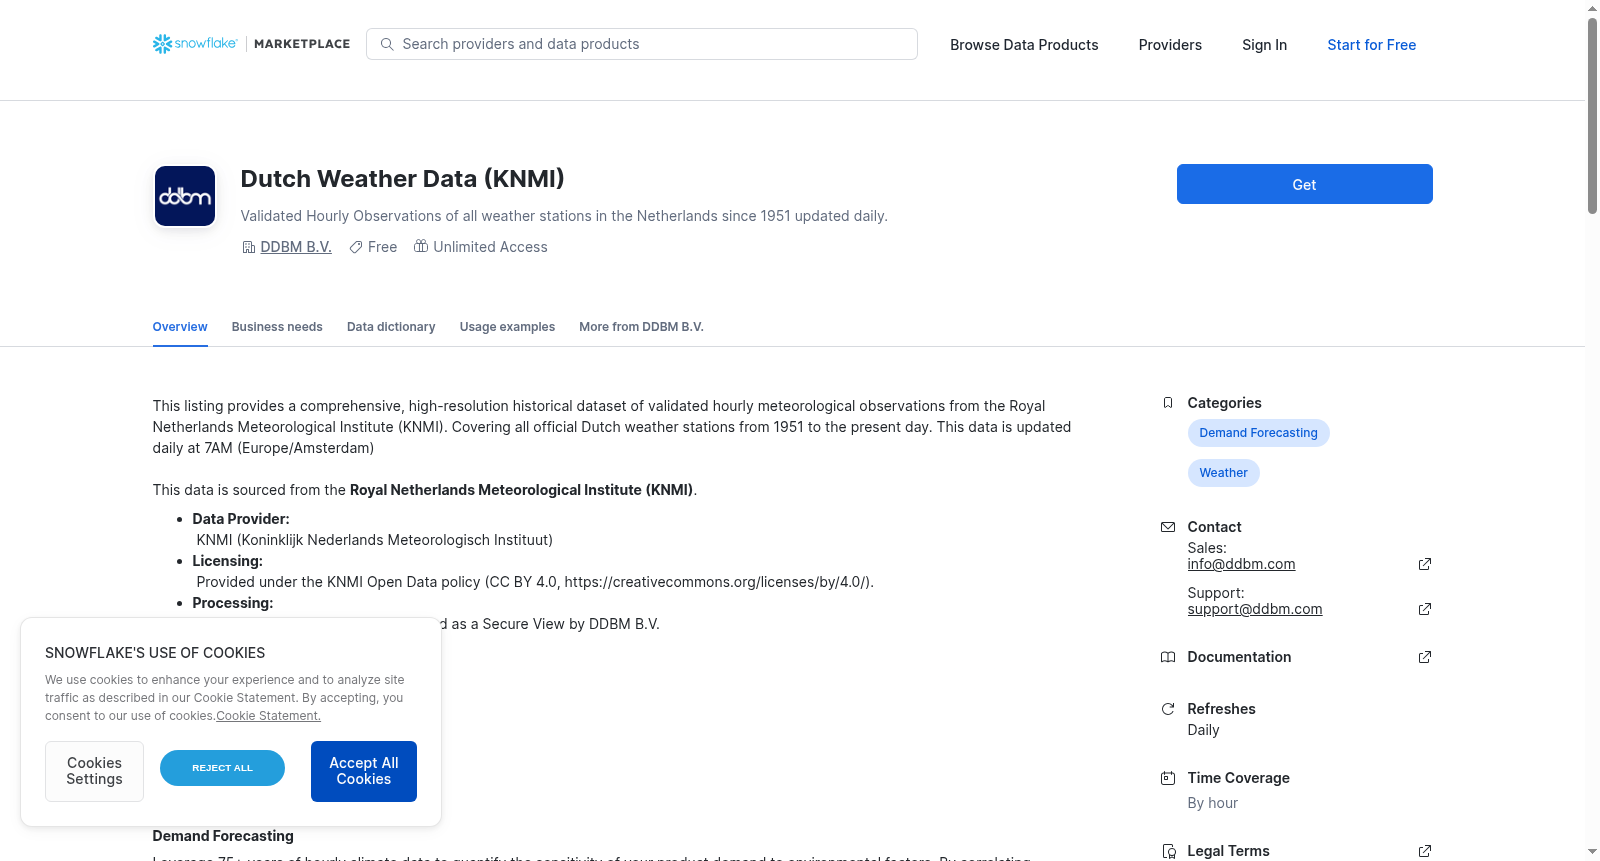Open Legal Terms external link icon
The width and height of the screenshot is (1600, 861).
tap(1425, 851)
